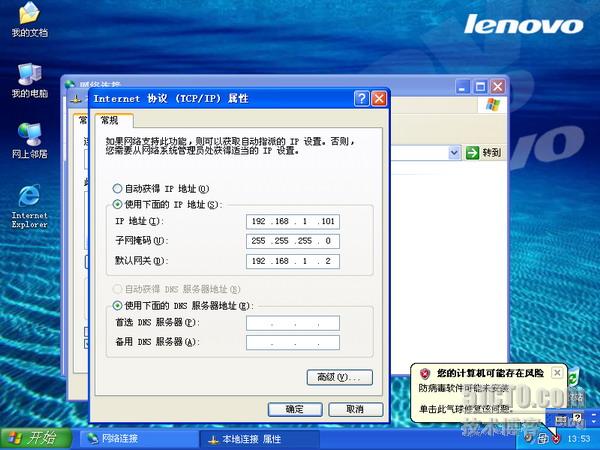Click the help question mark in the TCP/IP dialog
The height and width of the screenshot is (450, 600).
click(x=362, y=99)
